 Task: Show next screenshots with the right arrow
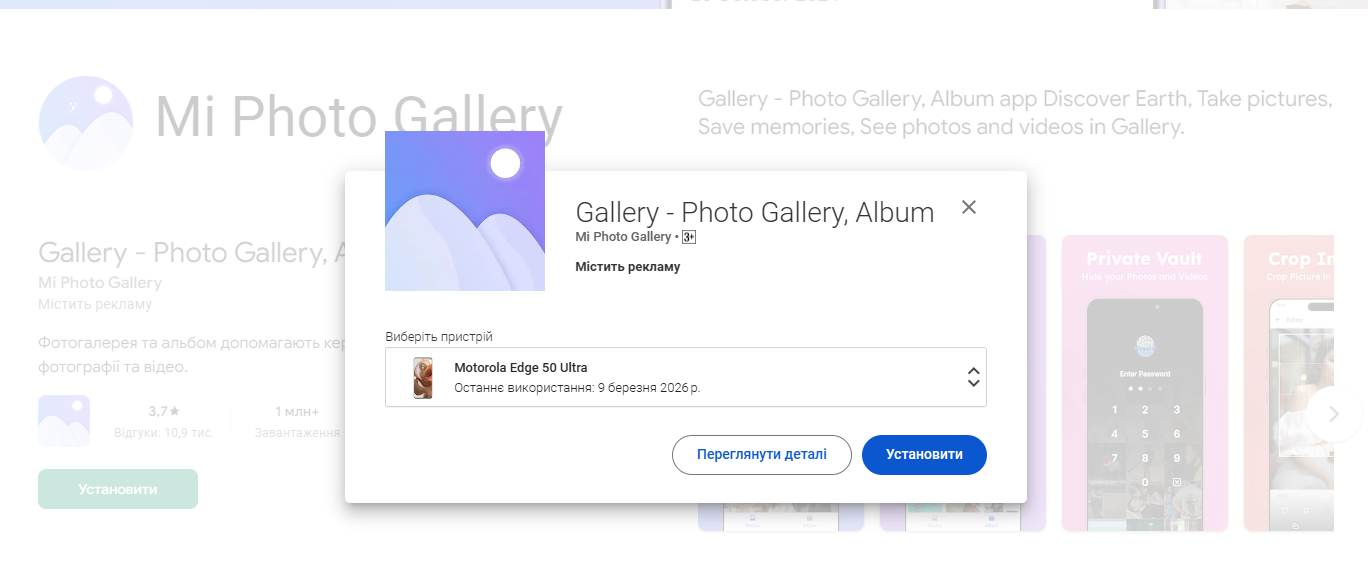point(1334,414)
